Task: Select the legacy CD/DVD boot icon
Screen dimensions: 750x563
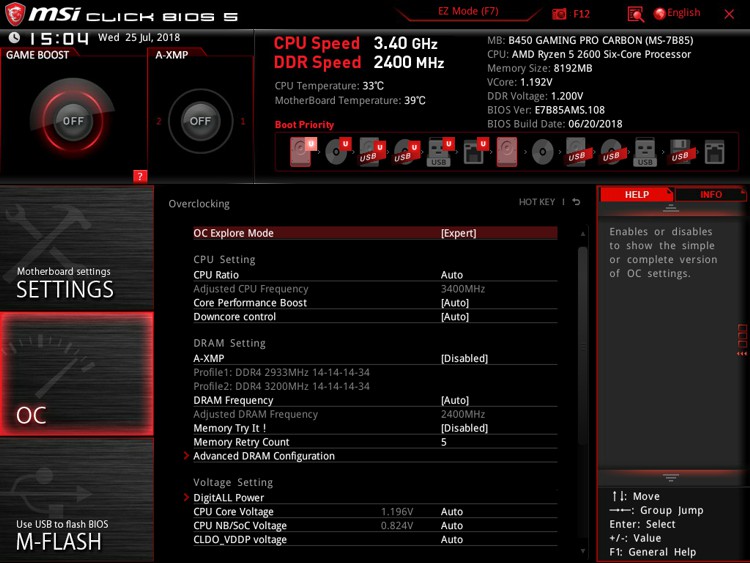Action: click(x=542, y=152)
